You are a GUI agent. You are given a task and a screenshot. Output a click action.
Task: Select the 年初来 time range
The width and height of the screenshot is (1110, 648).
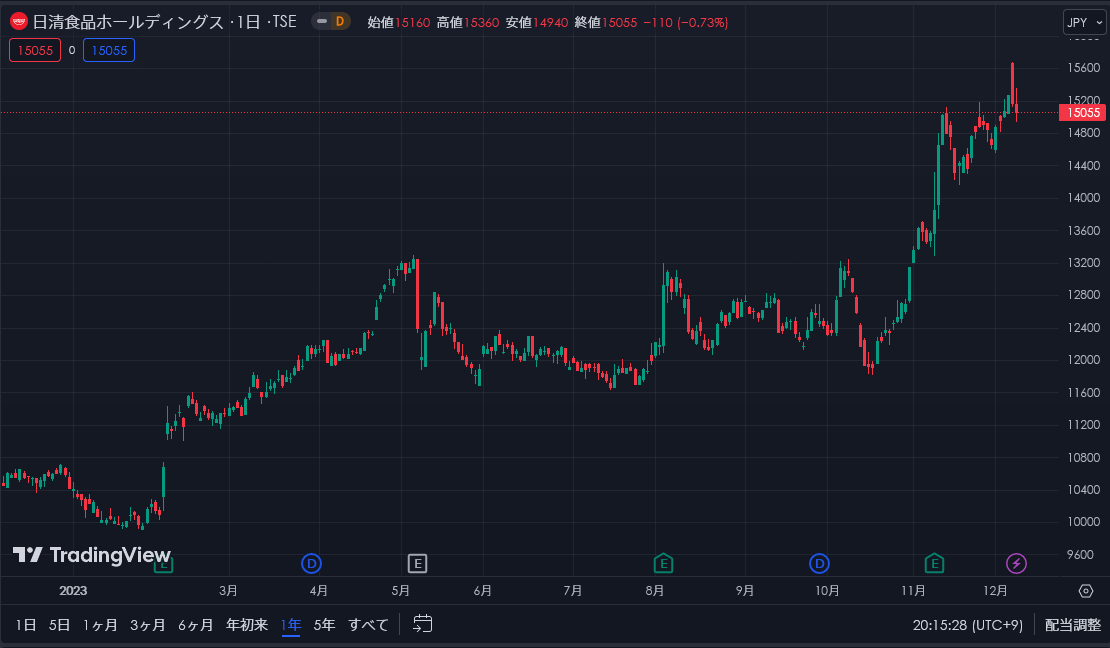coord(247,625)
